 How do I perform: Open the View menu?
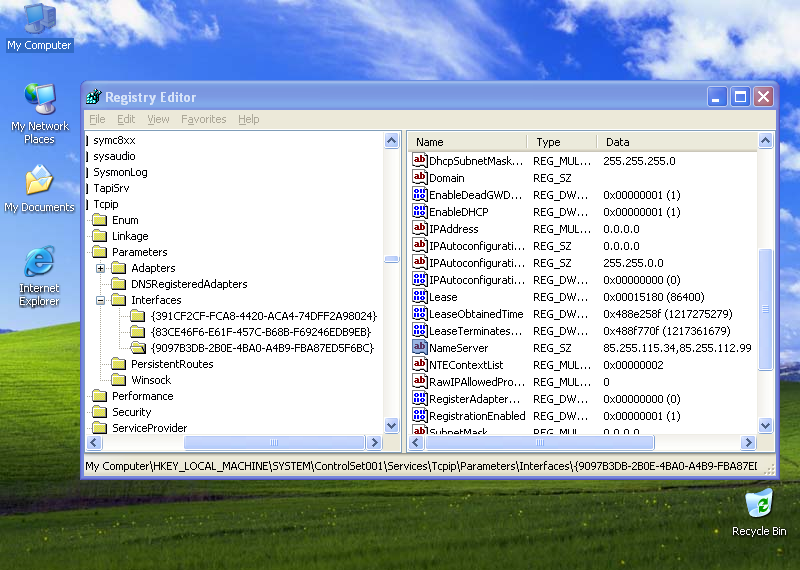pos(158,119)
